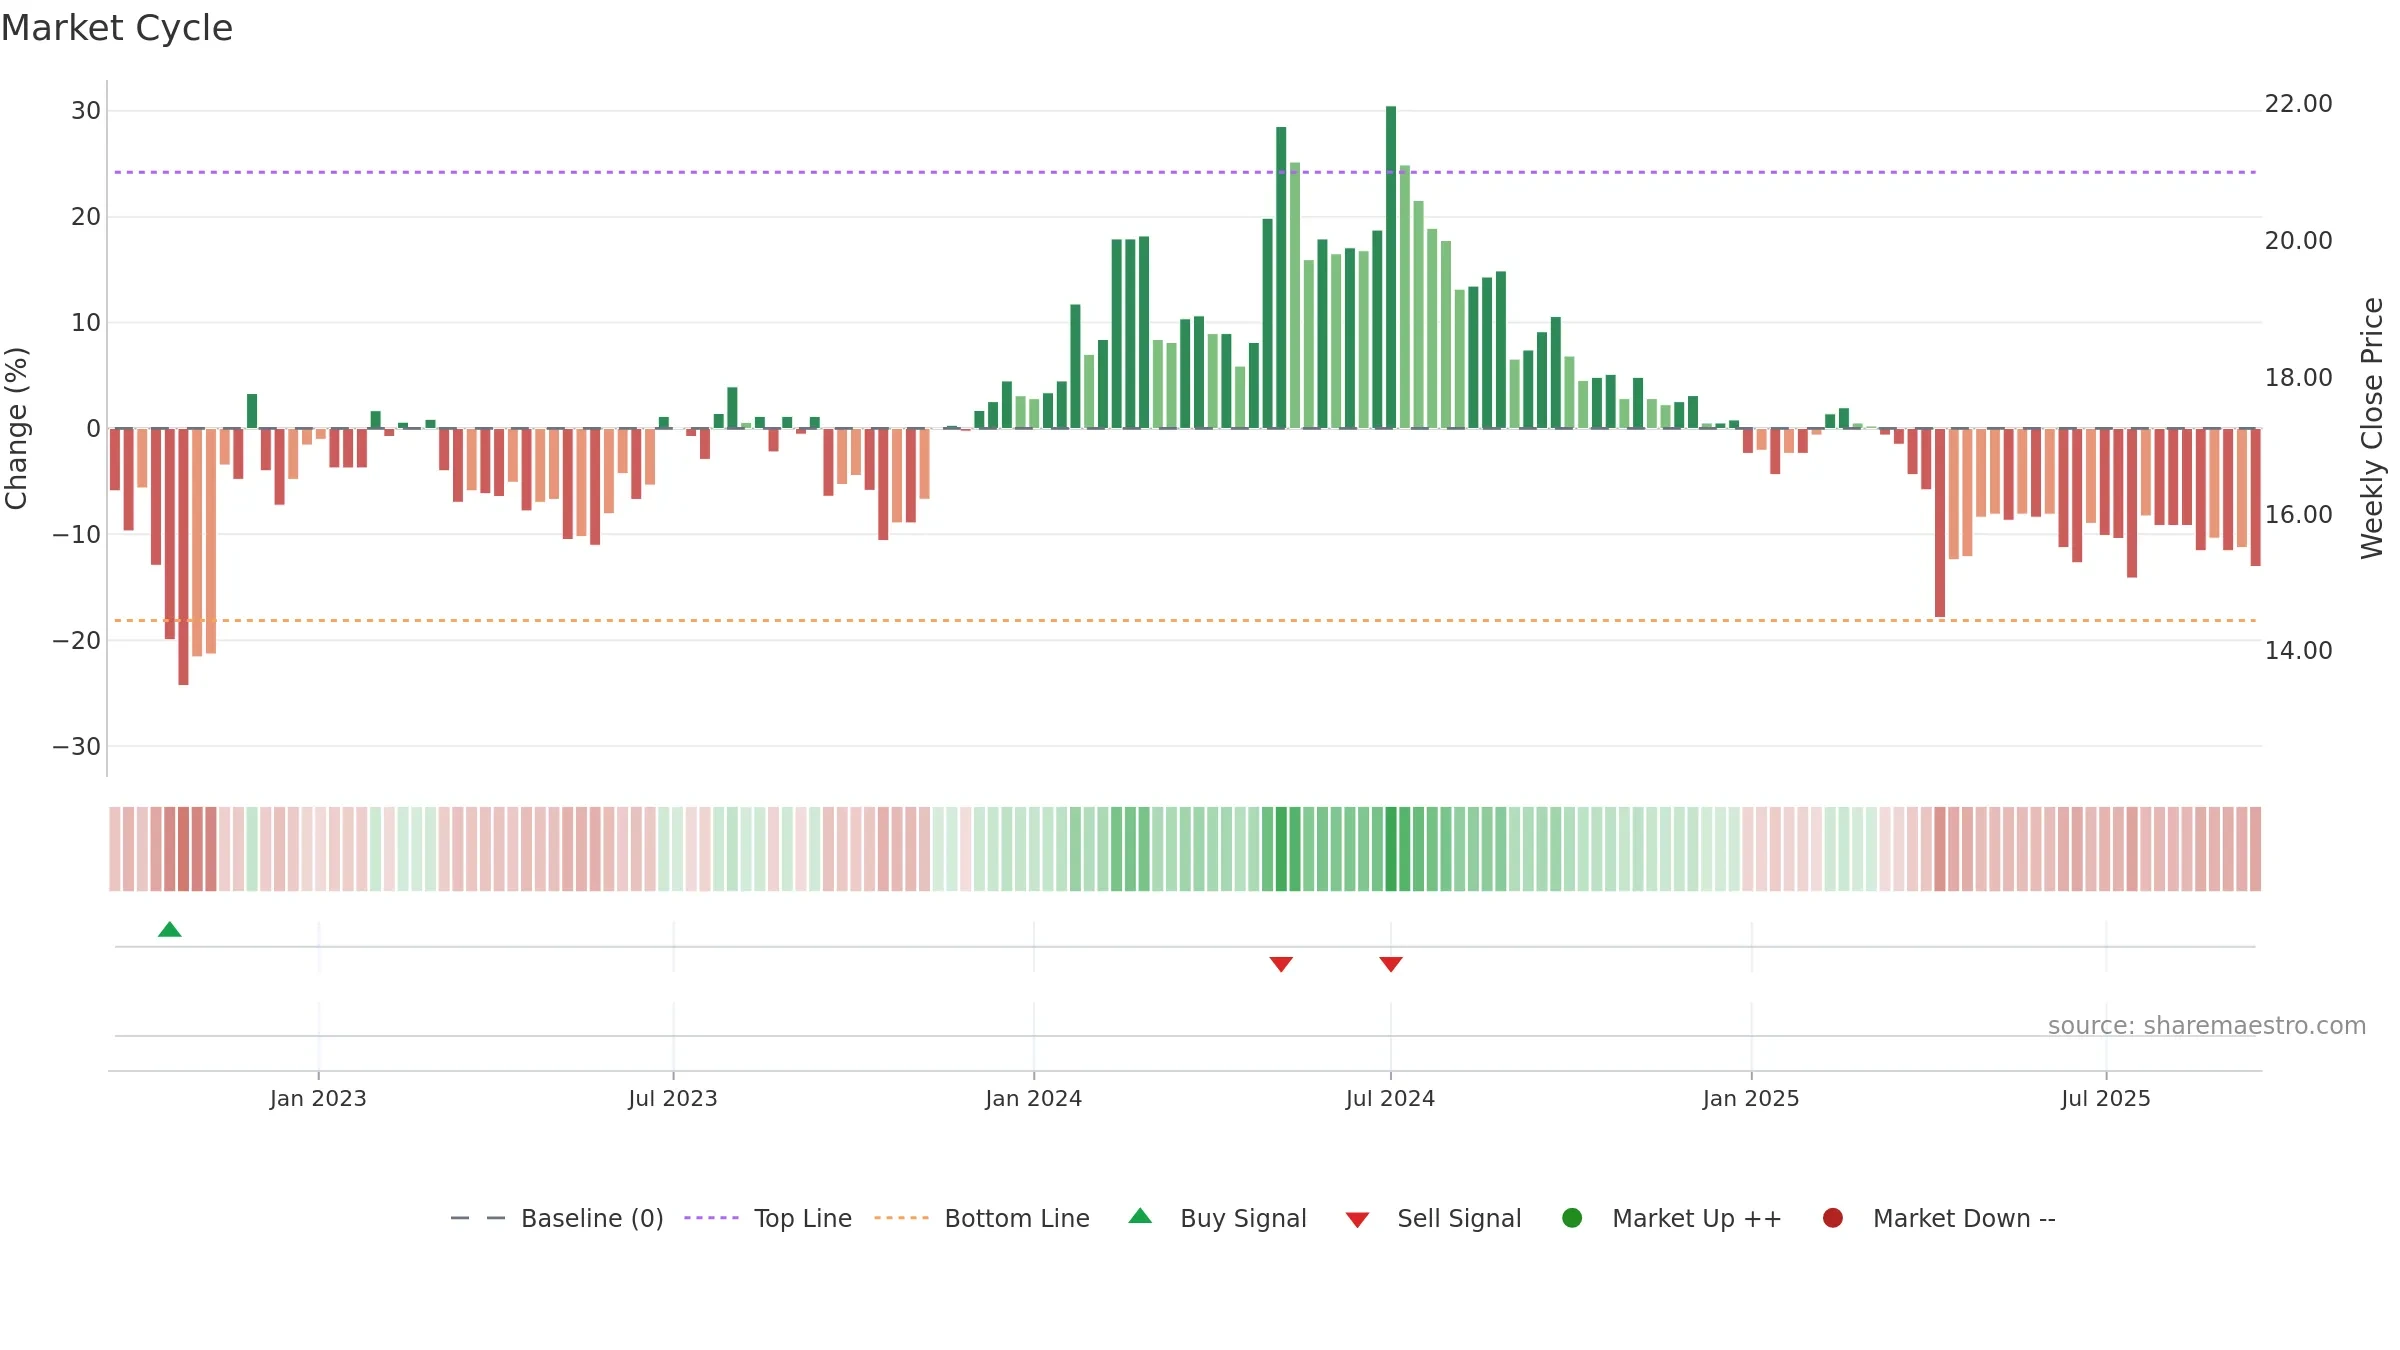Click the Jan 2025 axis label
Image resolution: width=2400 pixels, height=1350 pixels.
(x=1751, y=1099)
